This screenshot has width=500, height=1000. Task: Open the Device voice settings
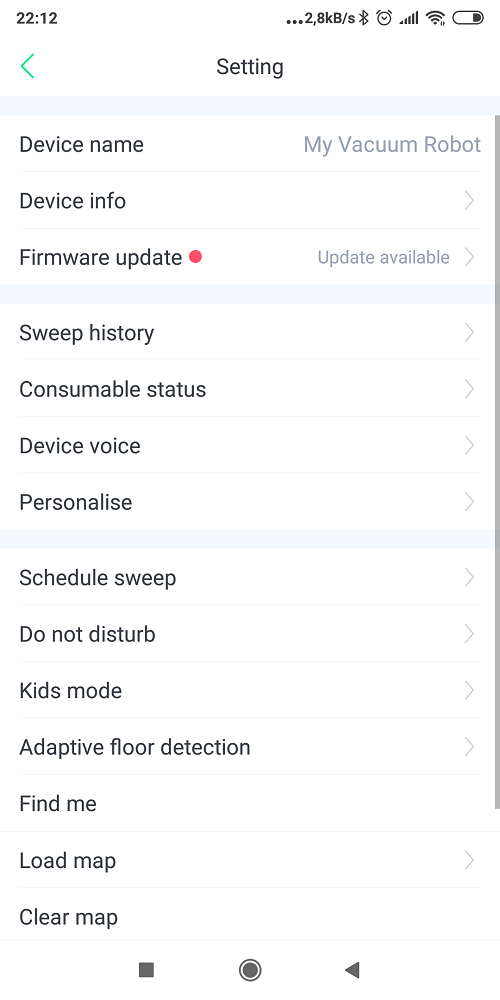(250, 445)
